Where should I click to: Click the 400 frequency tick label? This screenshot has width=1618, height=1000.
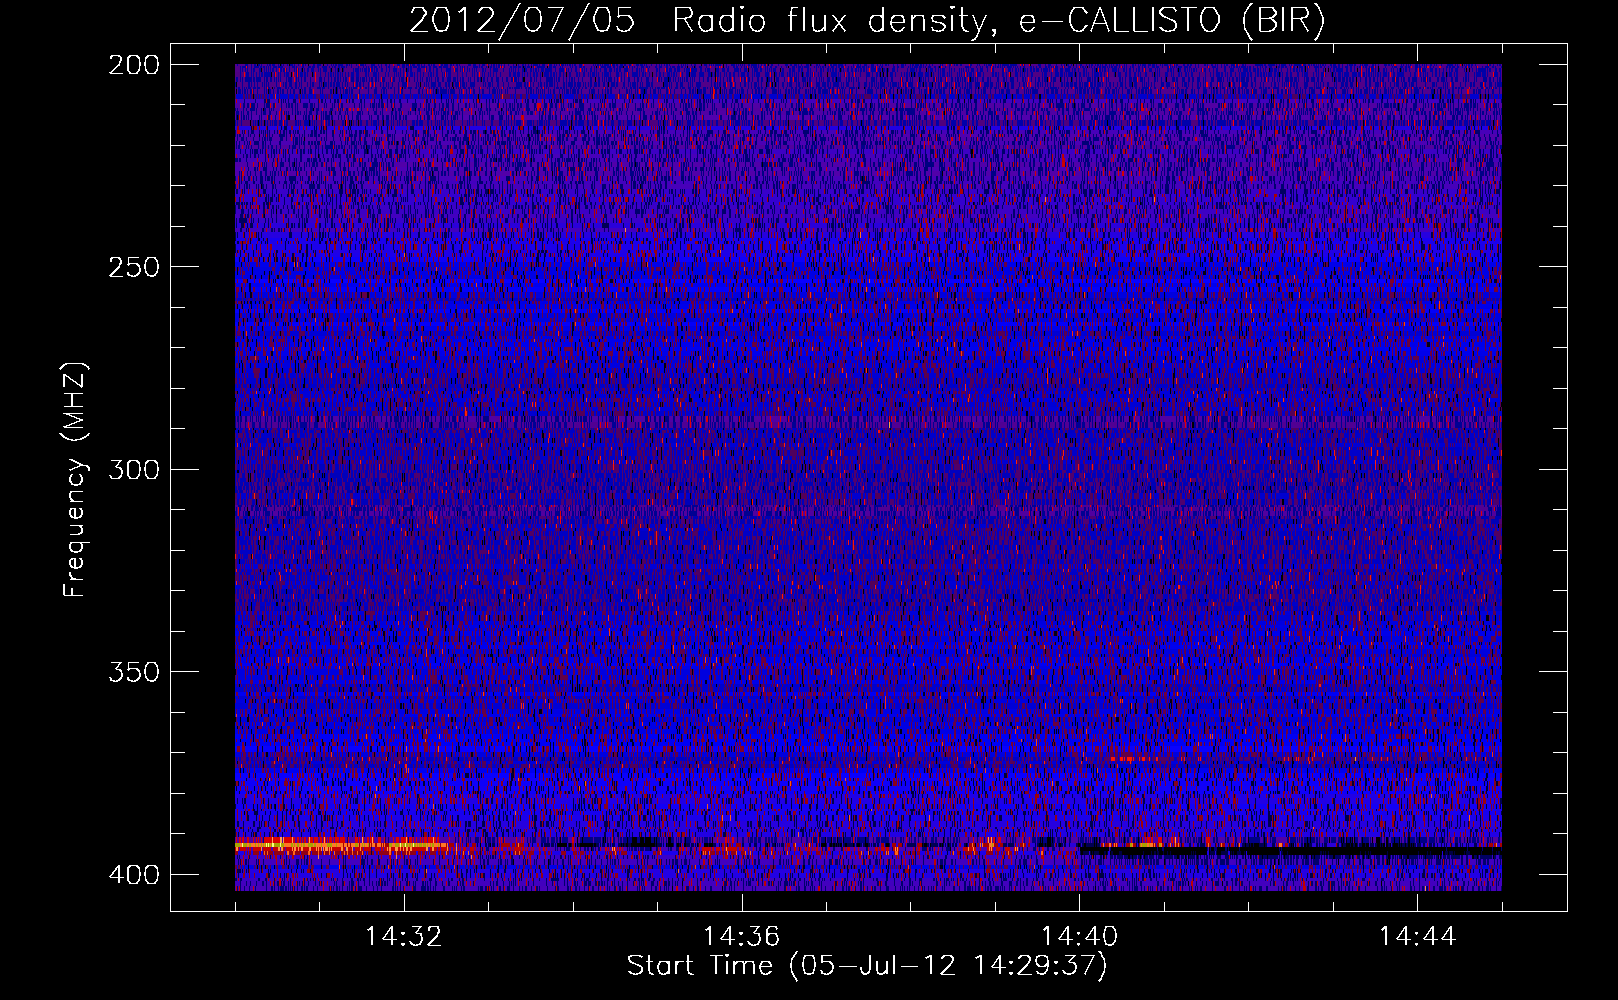tap(133, 875)
